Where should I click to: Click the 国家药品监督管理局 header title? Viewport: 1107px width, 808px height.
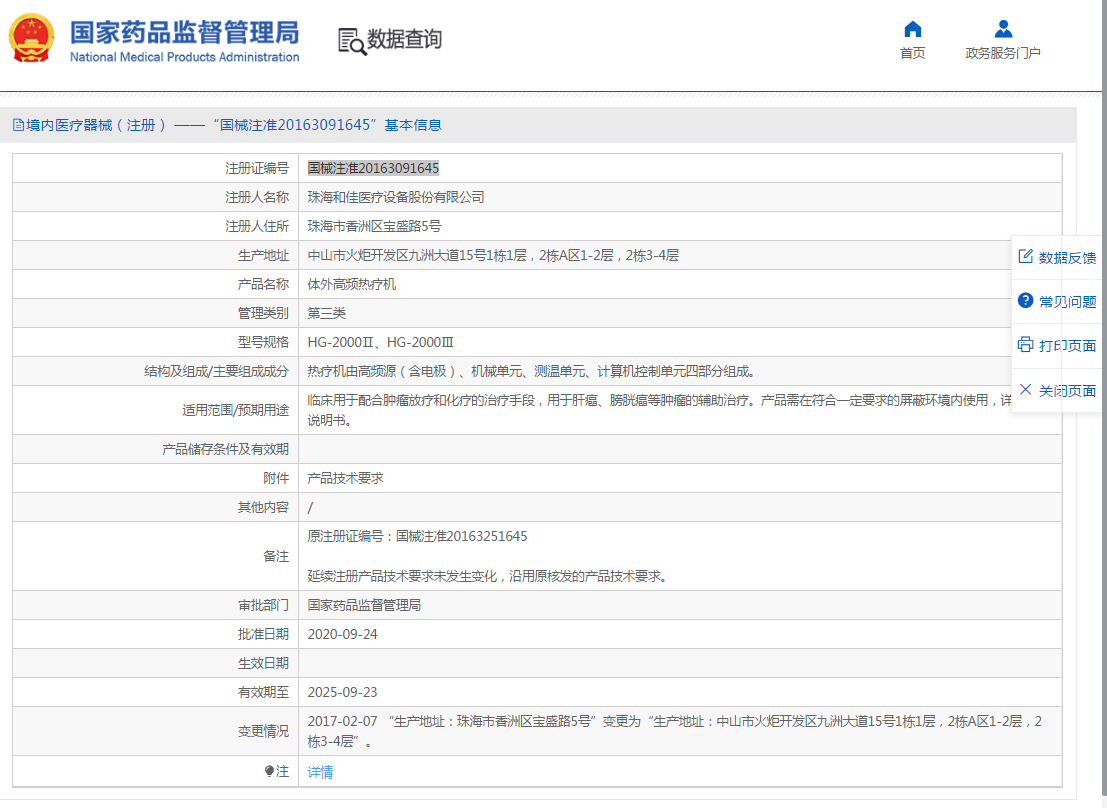point(184,32)
